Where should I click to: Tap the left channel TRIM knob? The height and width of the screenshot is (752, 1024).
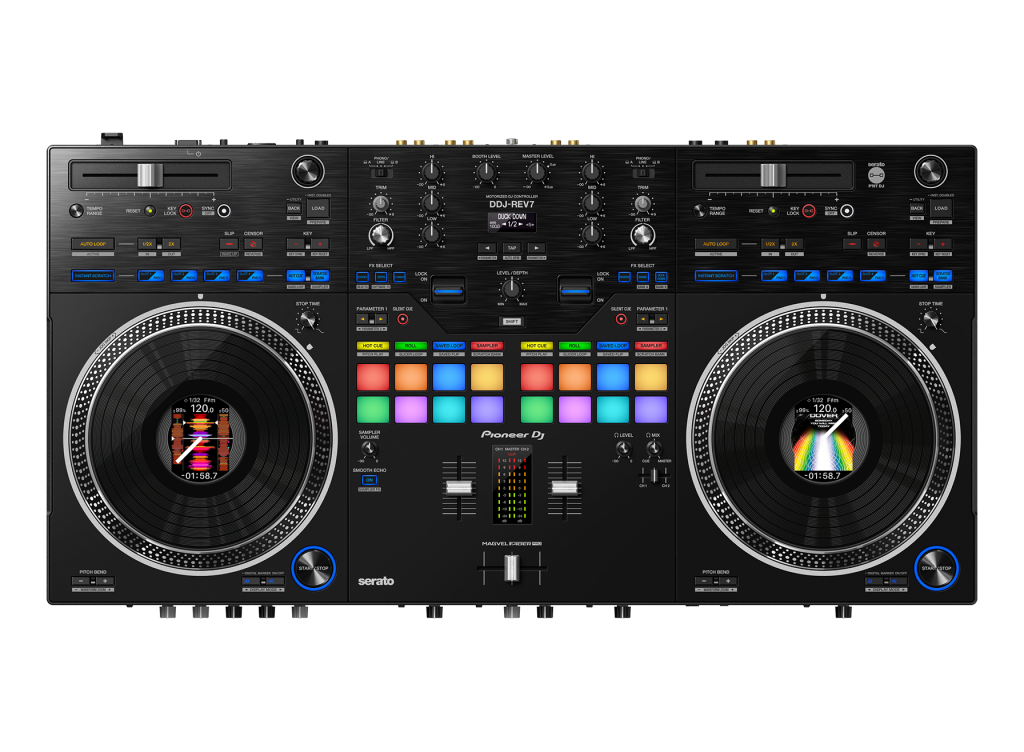tap(381, 204)
